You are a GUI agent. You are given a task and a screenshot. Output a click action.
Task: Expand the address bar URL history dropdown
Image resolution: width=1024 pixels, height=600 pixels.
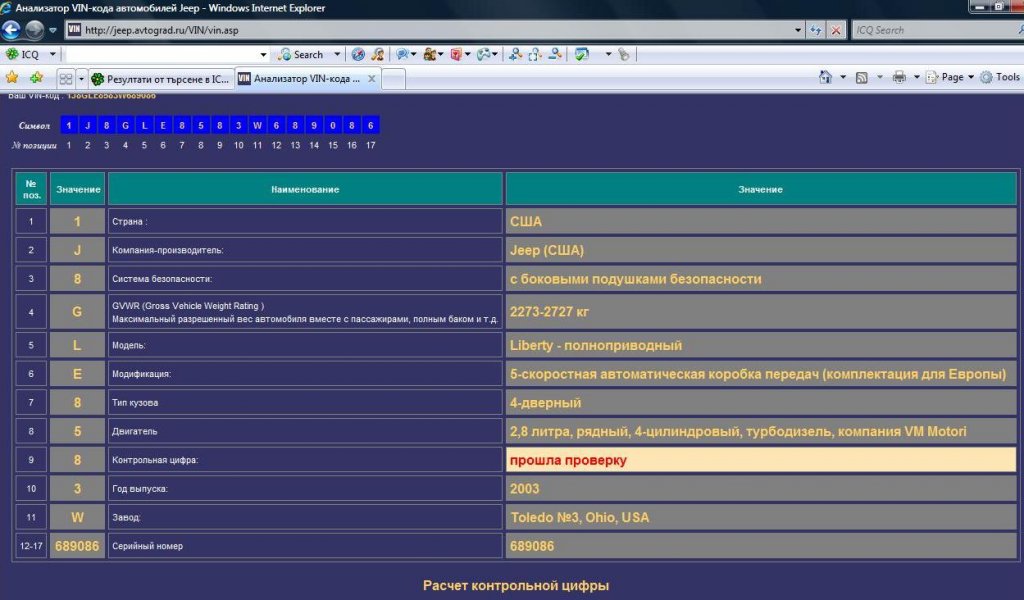click(798, 30)
